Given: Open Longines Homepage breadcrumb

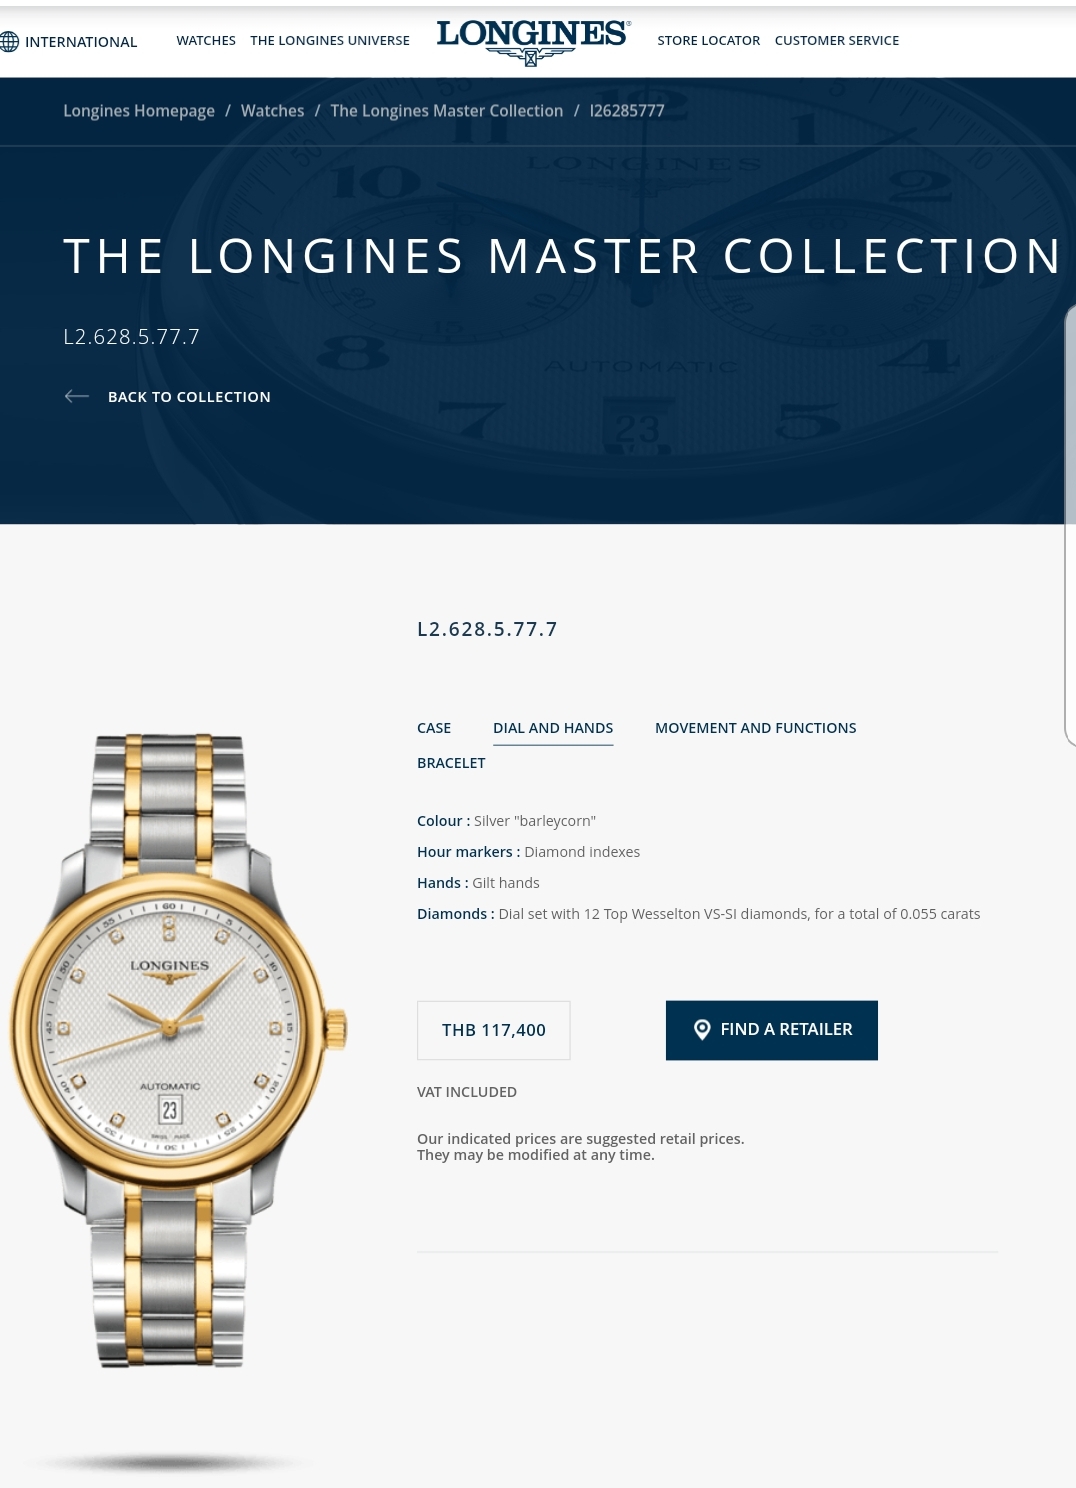Looking at the screenshot, I should [x=139, y=111].
